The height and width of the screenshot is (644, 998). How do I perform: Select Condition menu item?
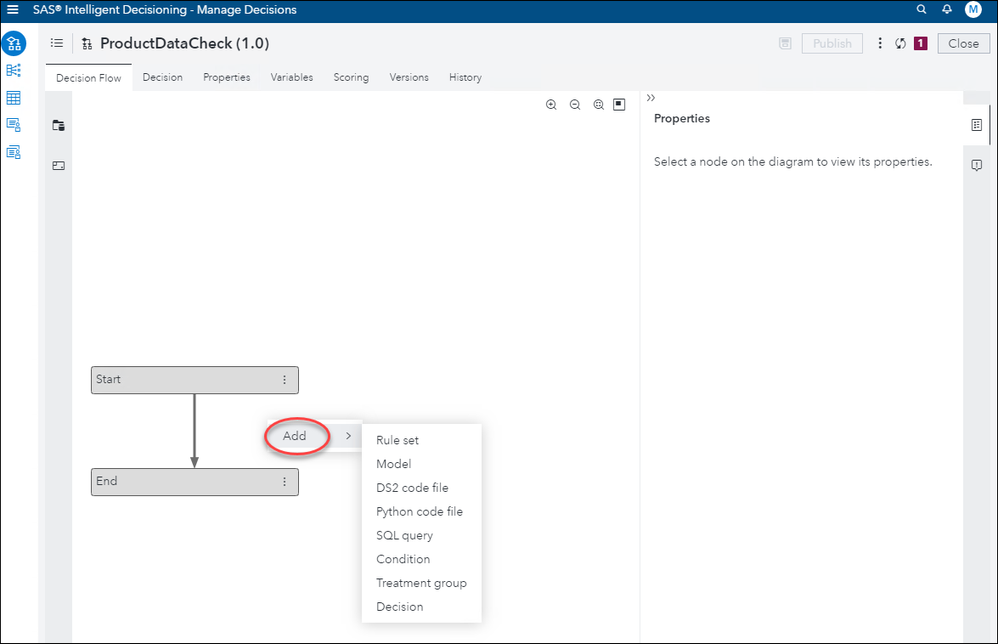pyautogui.click(x=421, y=559)
